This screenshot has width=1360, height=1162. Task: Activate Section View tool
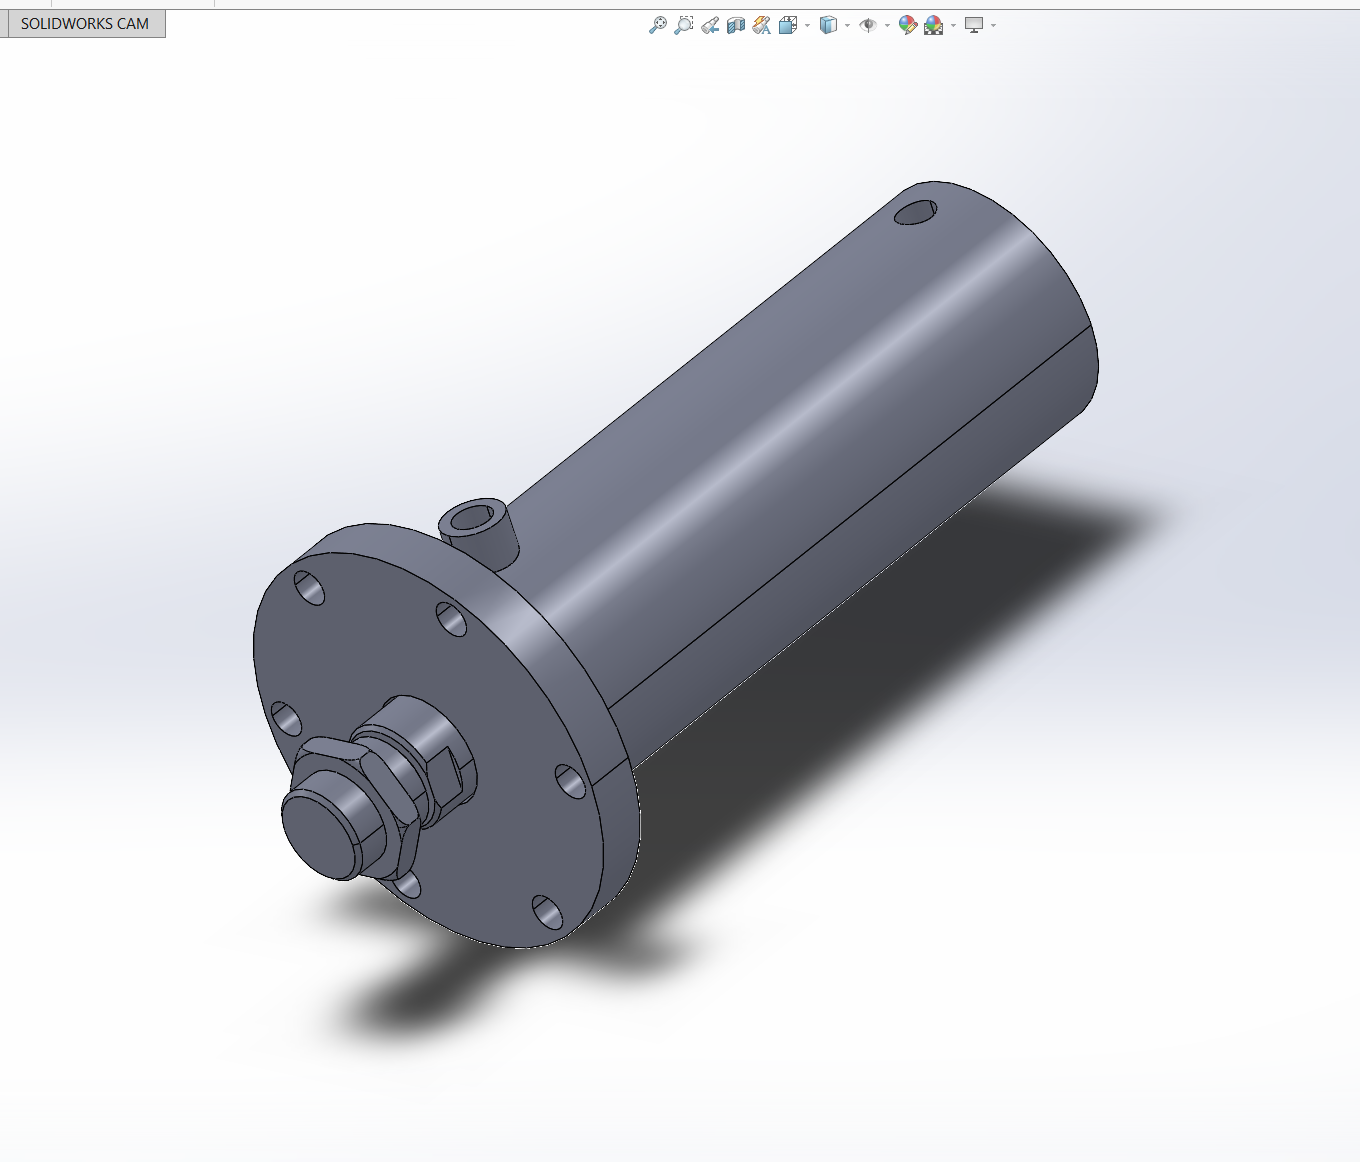[x=736, y=25]
